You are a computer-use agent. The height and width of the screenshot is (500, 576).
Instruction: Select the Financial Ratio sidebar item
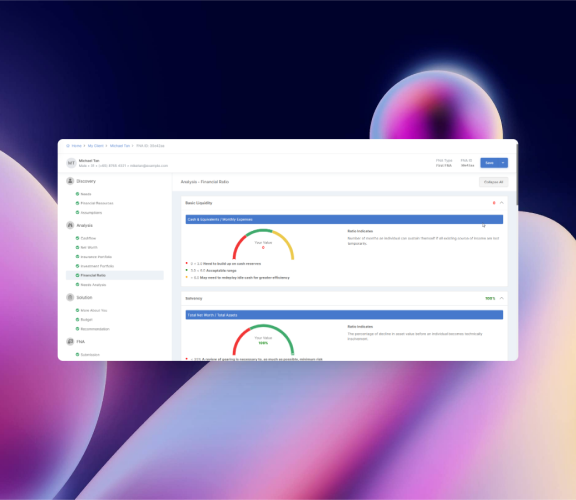click(x=115, y=275)
